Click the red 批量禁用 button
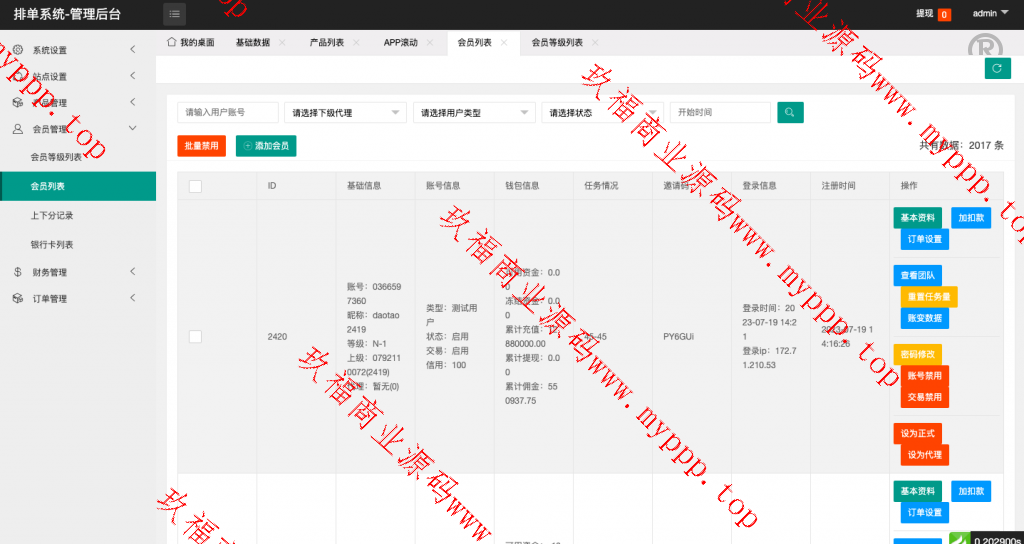The height and width of the screenshot is (544, 1024). click(201, 146)
